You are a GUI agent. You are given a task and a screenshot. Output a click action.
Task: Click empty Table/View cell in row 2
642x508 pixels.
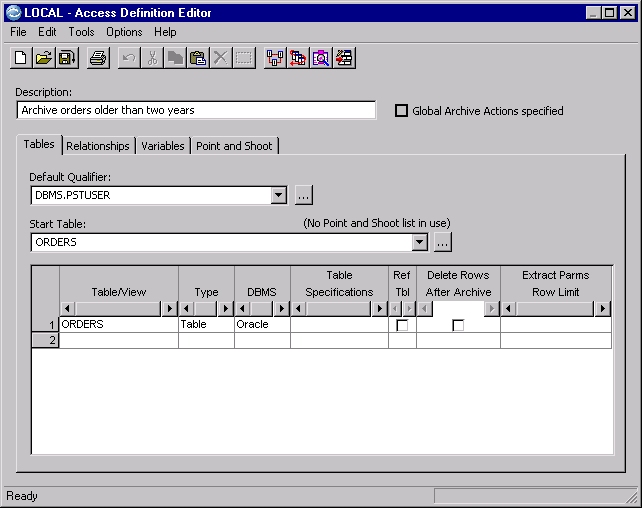point(119,340)
